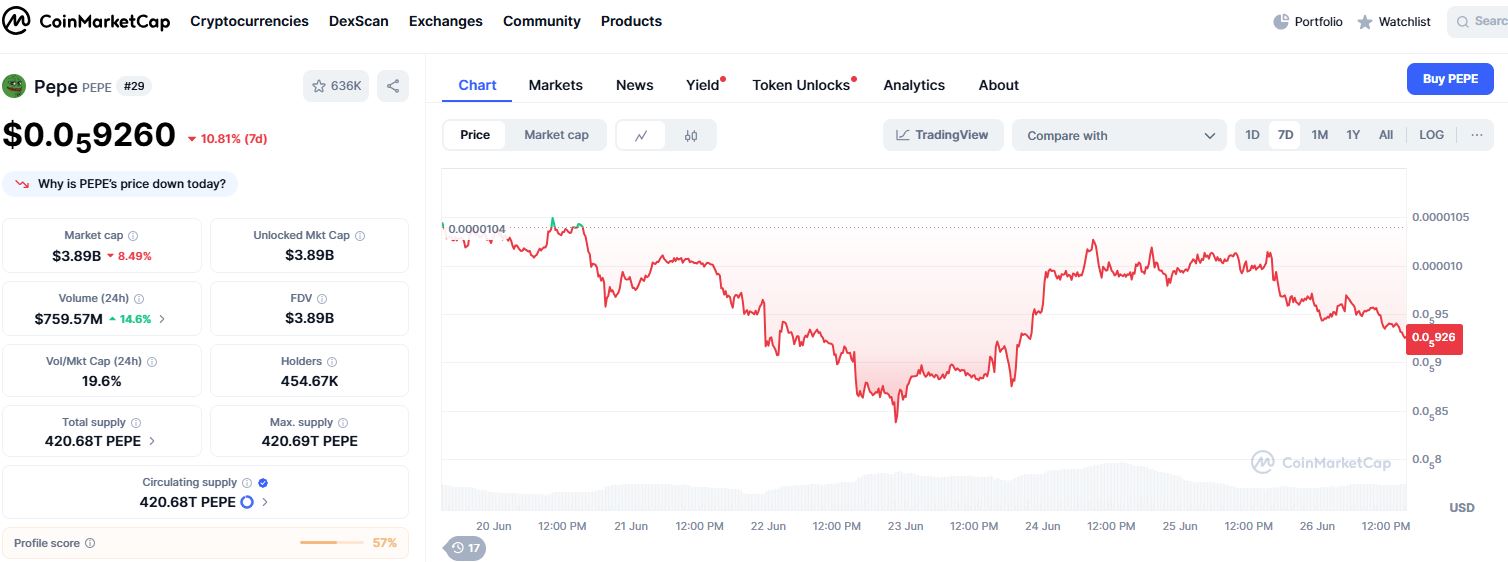The height and width of the screenshot is (562, 1508).
Task: Click the Buy PEPE button
Action: [x=1450, y=79]
